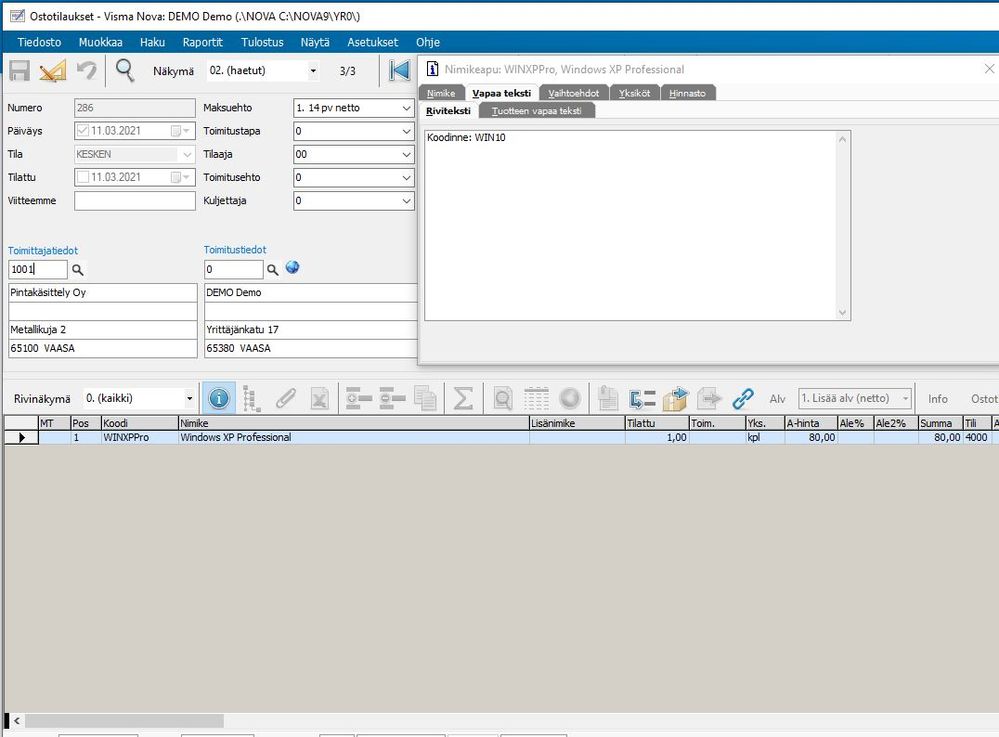The width and height of the screenshot is (999, 737).
Task: Click the Koodi column header
Action: (140, 423)
